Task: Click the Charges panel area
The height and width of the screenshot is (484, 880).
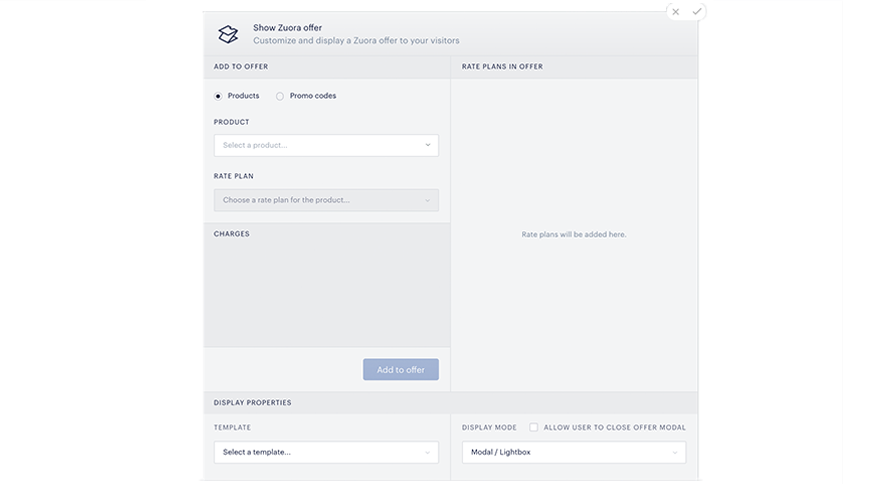Action: 327,285
